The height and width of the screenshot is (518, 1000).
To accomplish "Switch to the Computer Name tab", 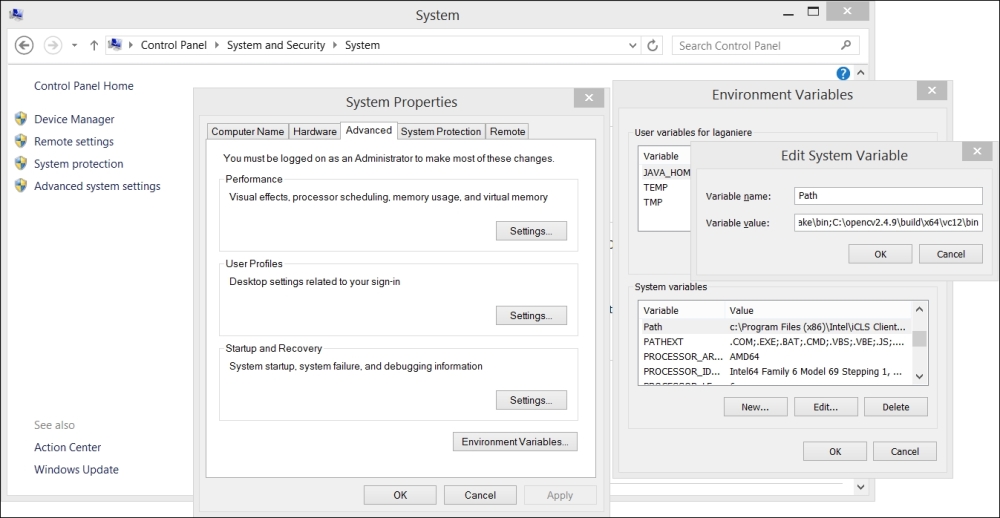I will 247,131.
